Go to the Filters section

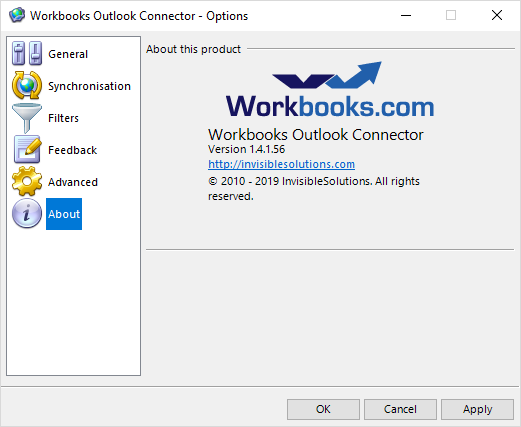coord(63,118)
